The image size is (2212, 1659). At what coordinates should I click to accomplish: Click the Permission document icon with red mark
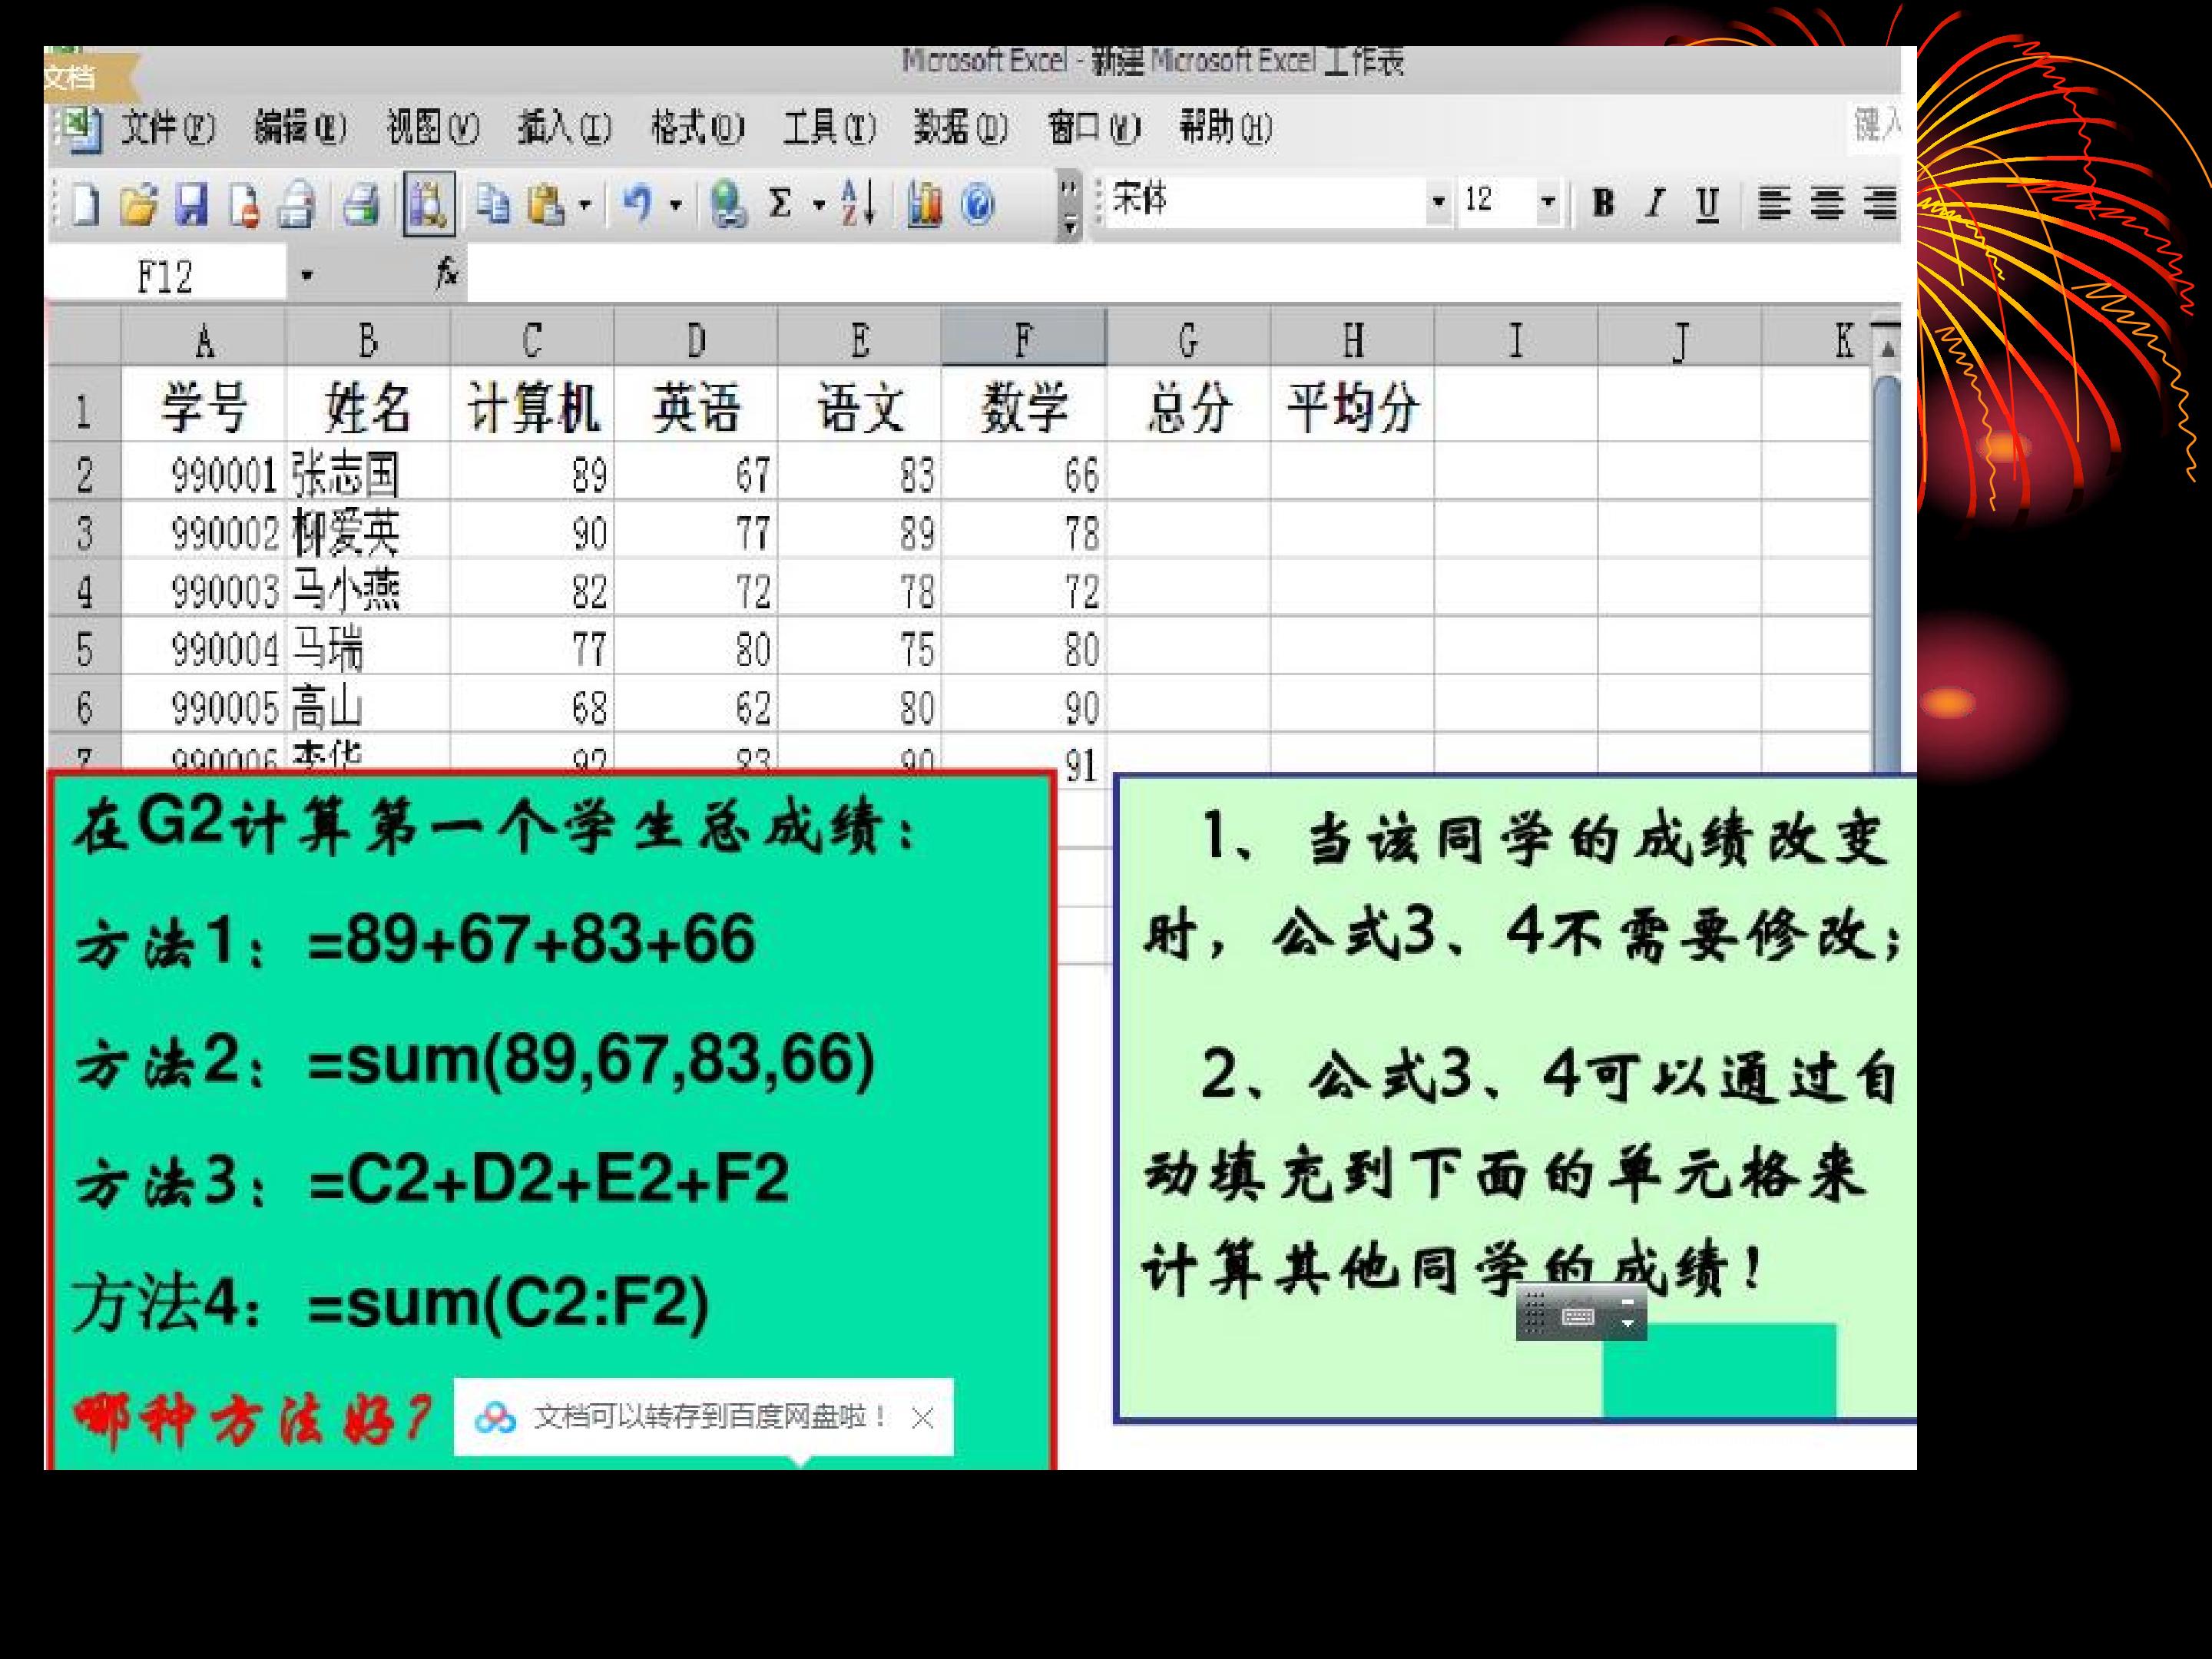[245, 205]
